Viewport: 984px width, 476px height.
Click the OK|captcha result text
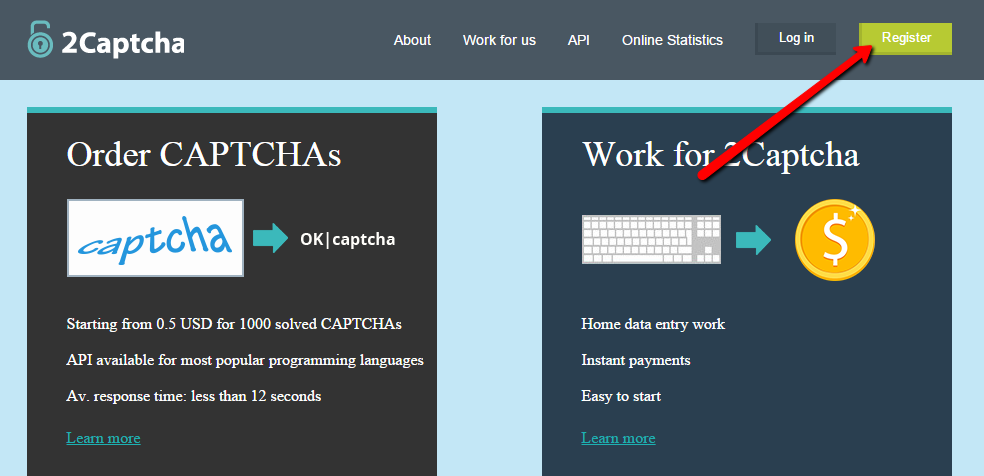tap(348, 240)
